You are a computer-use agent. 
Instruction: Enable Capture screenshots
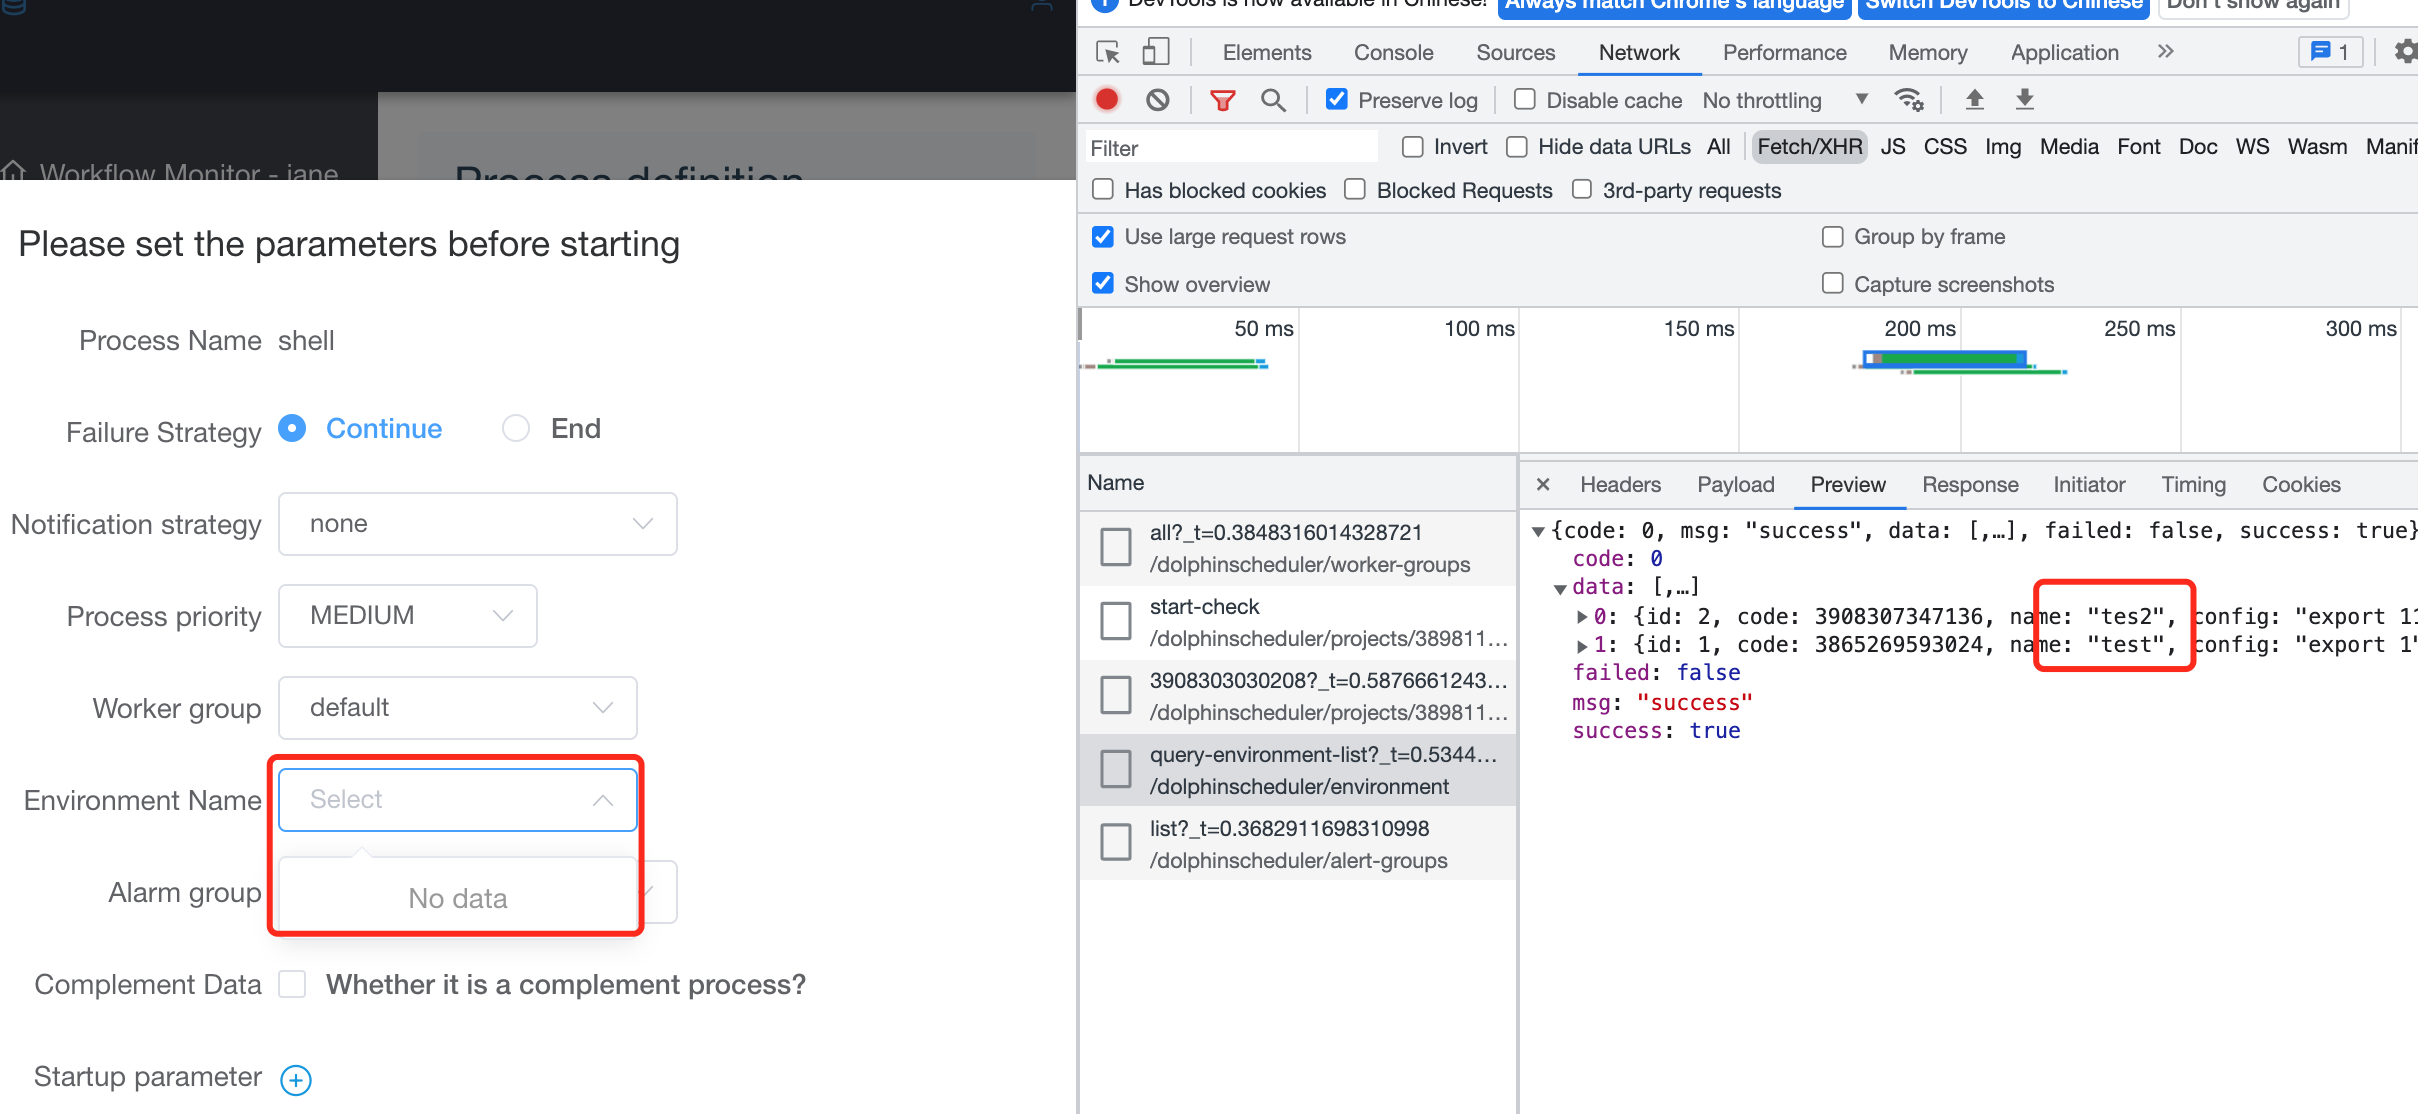click(1833, 283)
